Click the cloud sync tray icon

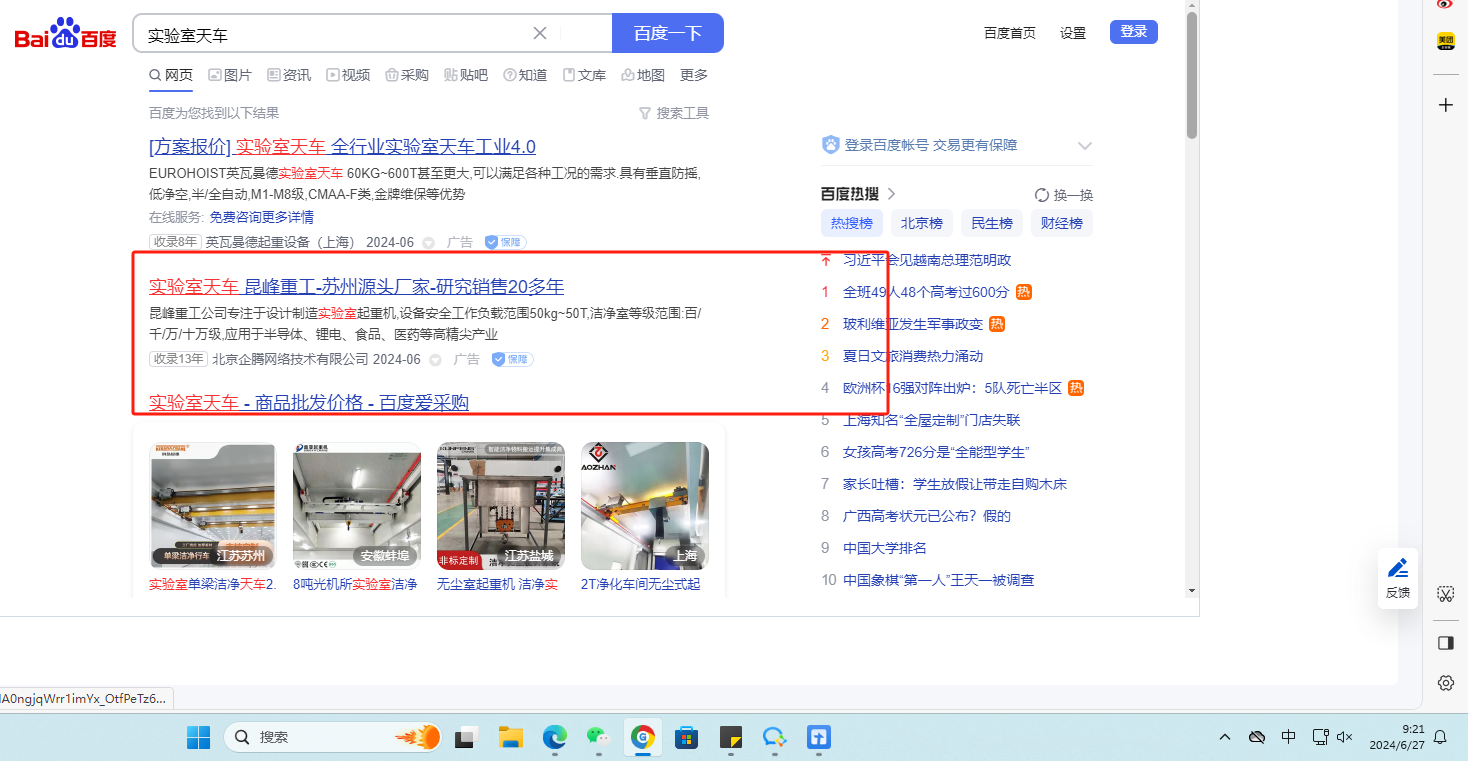pos(1257,737)
